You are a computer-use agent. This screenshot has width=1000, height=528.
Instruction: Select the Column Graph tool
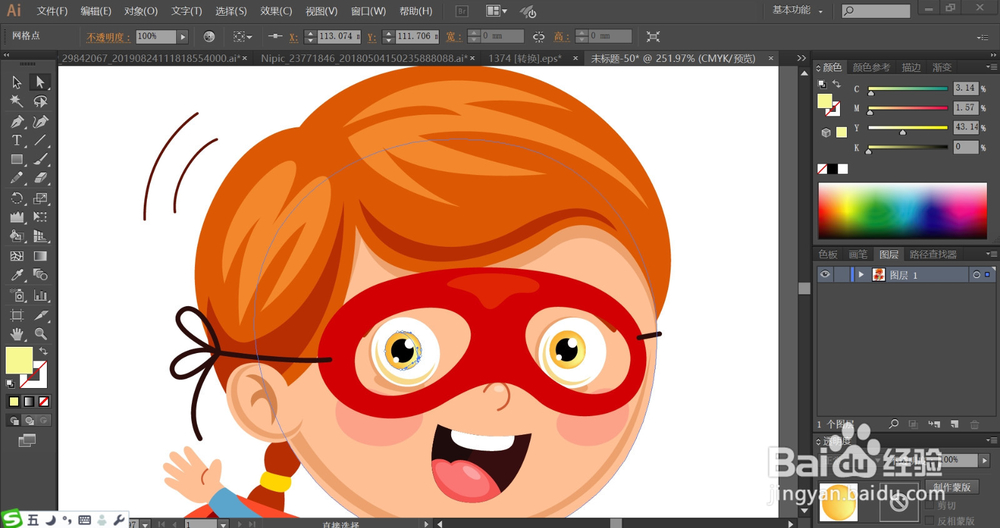(x=40, y=295)
